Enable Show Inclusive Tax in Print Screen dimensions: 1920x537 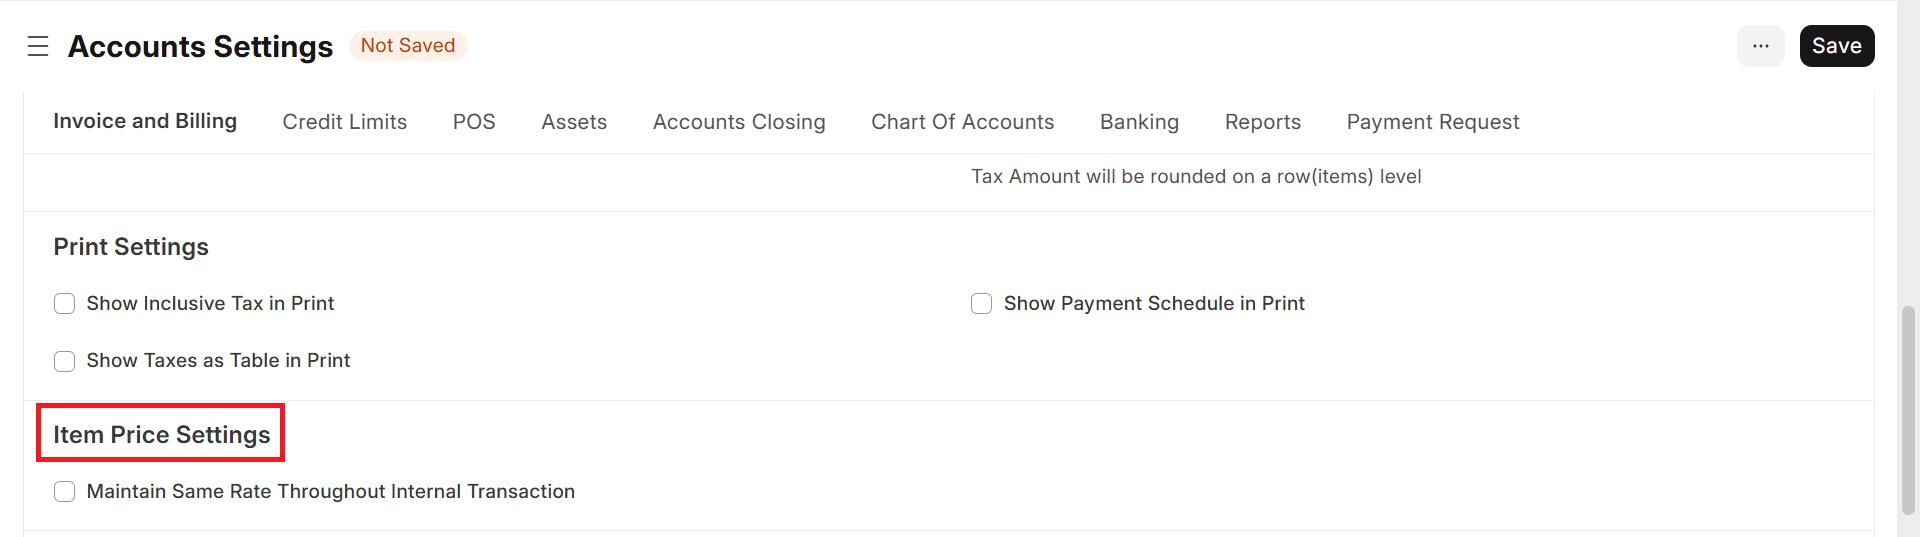[65, 304]
